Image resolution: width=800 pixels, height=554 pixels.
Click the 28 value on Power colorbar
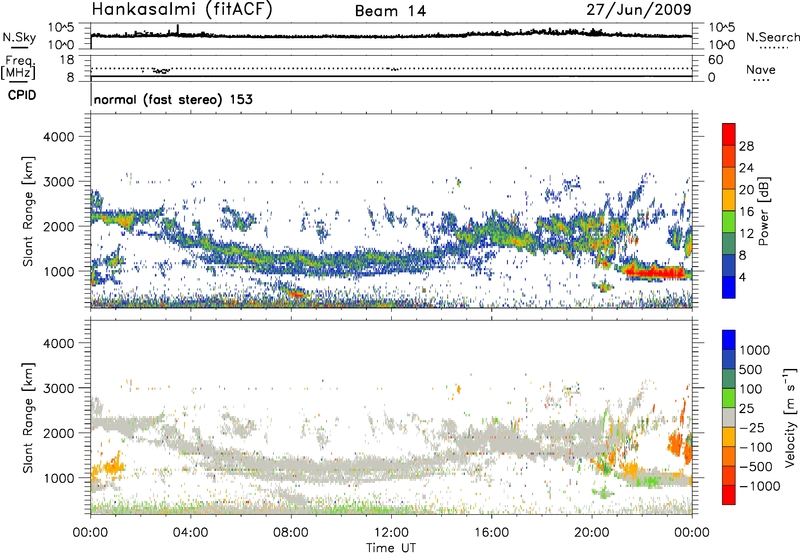(x=746, y=146)
